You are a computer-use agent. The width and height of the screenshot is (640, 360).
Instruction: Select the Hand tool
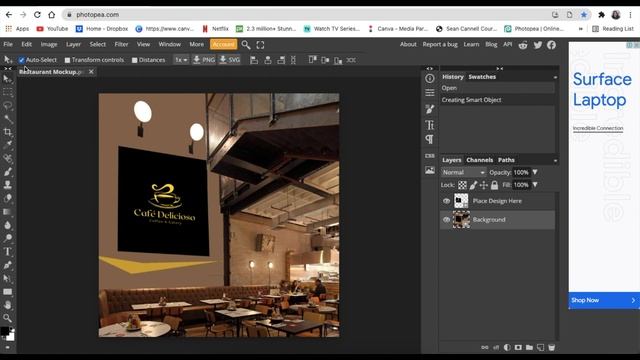(7, 305)
